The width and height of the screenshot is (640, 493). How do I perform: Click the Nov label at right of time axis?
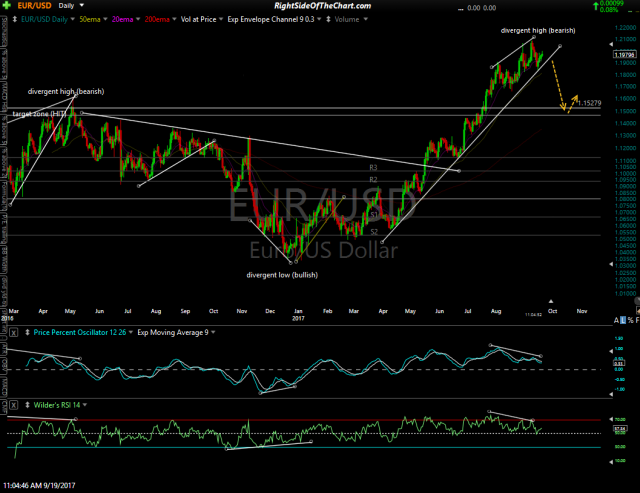coord(582,311)
